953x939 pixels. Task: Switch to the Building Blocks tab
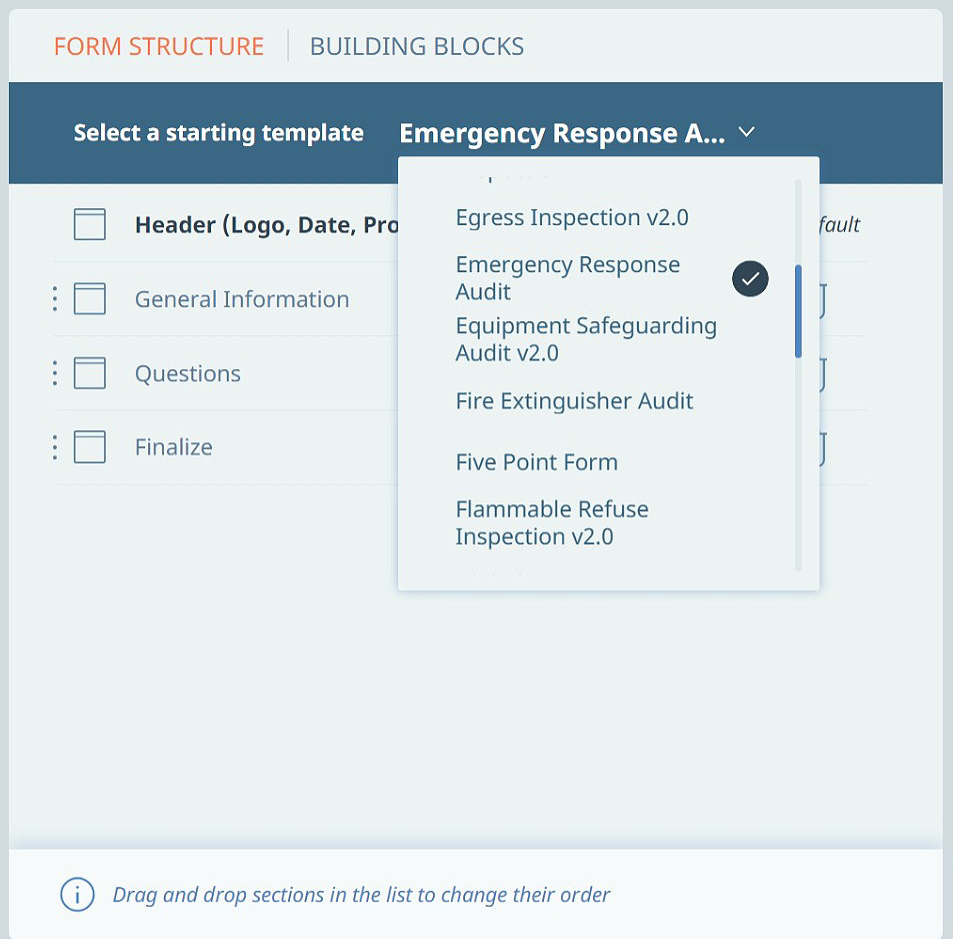[417, 46]
